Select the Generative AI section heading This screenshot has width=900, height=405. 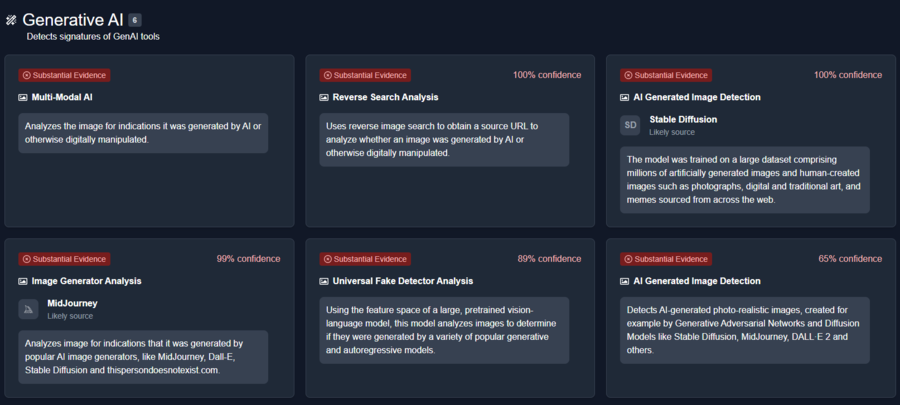73,20
